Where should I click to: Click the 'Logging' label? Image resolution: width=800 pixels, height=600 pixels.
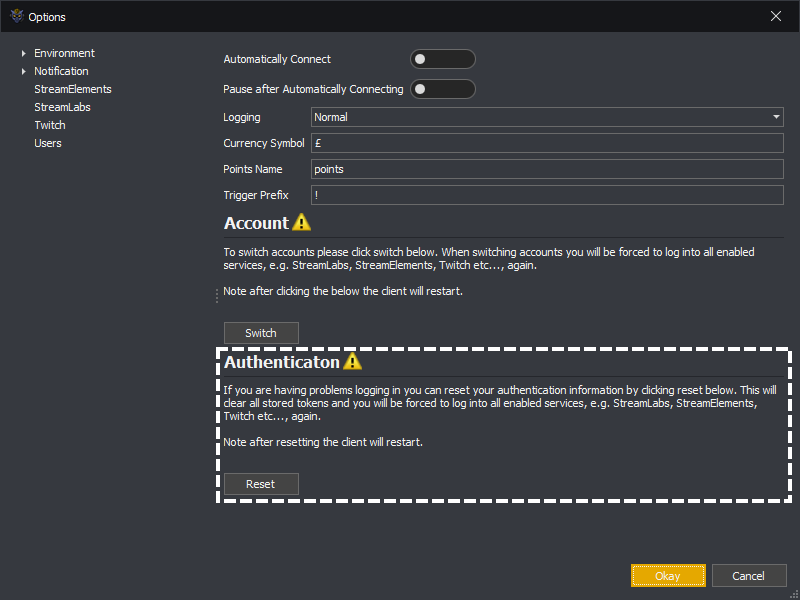point(242,117)
